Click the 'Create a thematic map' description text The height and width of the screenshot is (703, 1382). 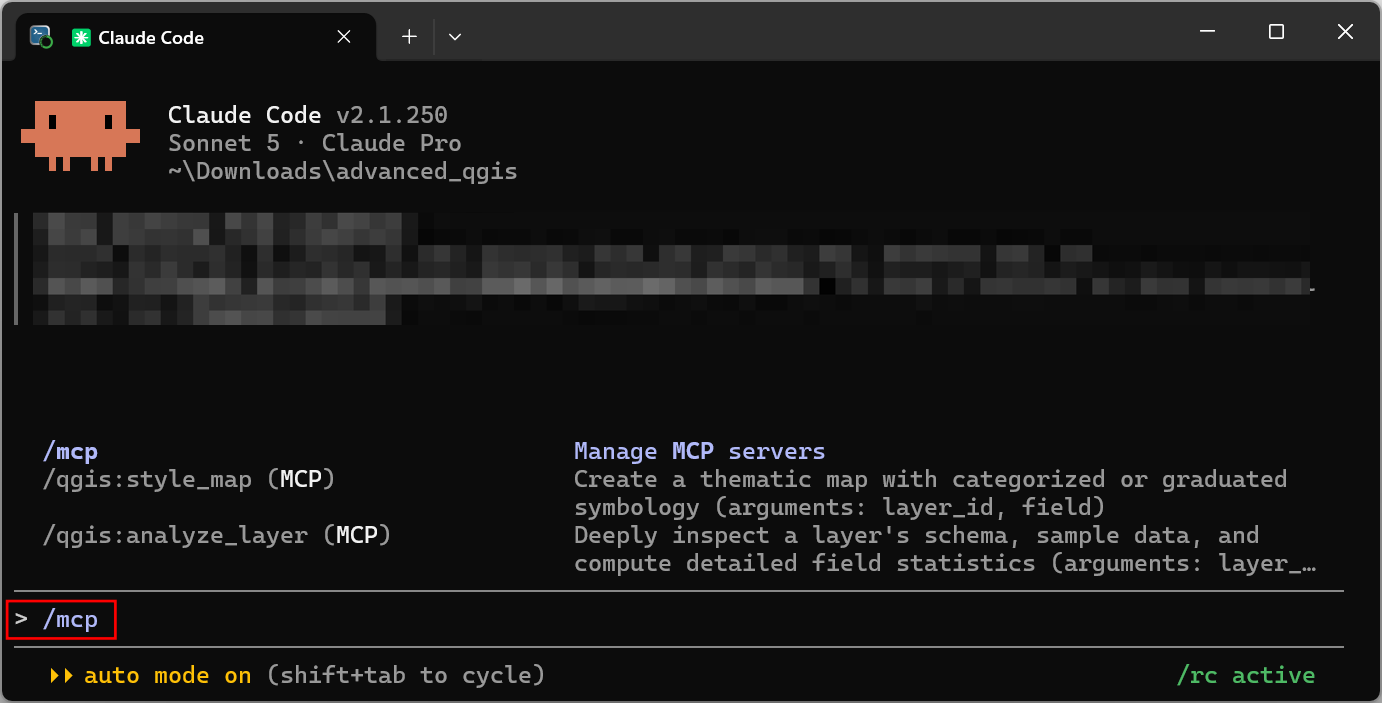pos(930,494)
